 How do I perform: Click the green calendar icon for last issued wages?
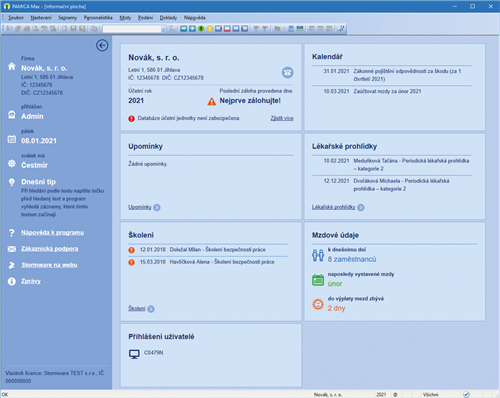click(x=318, y=280)
